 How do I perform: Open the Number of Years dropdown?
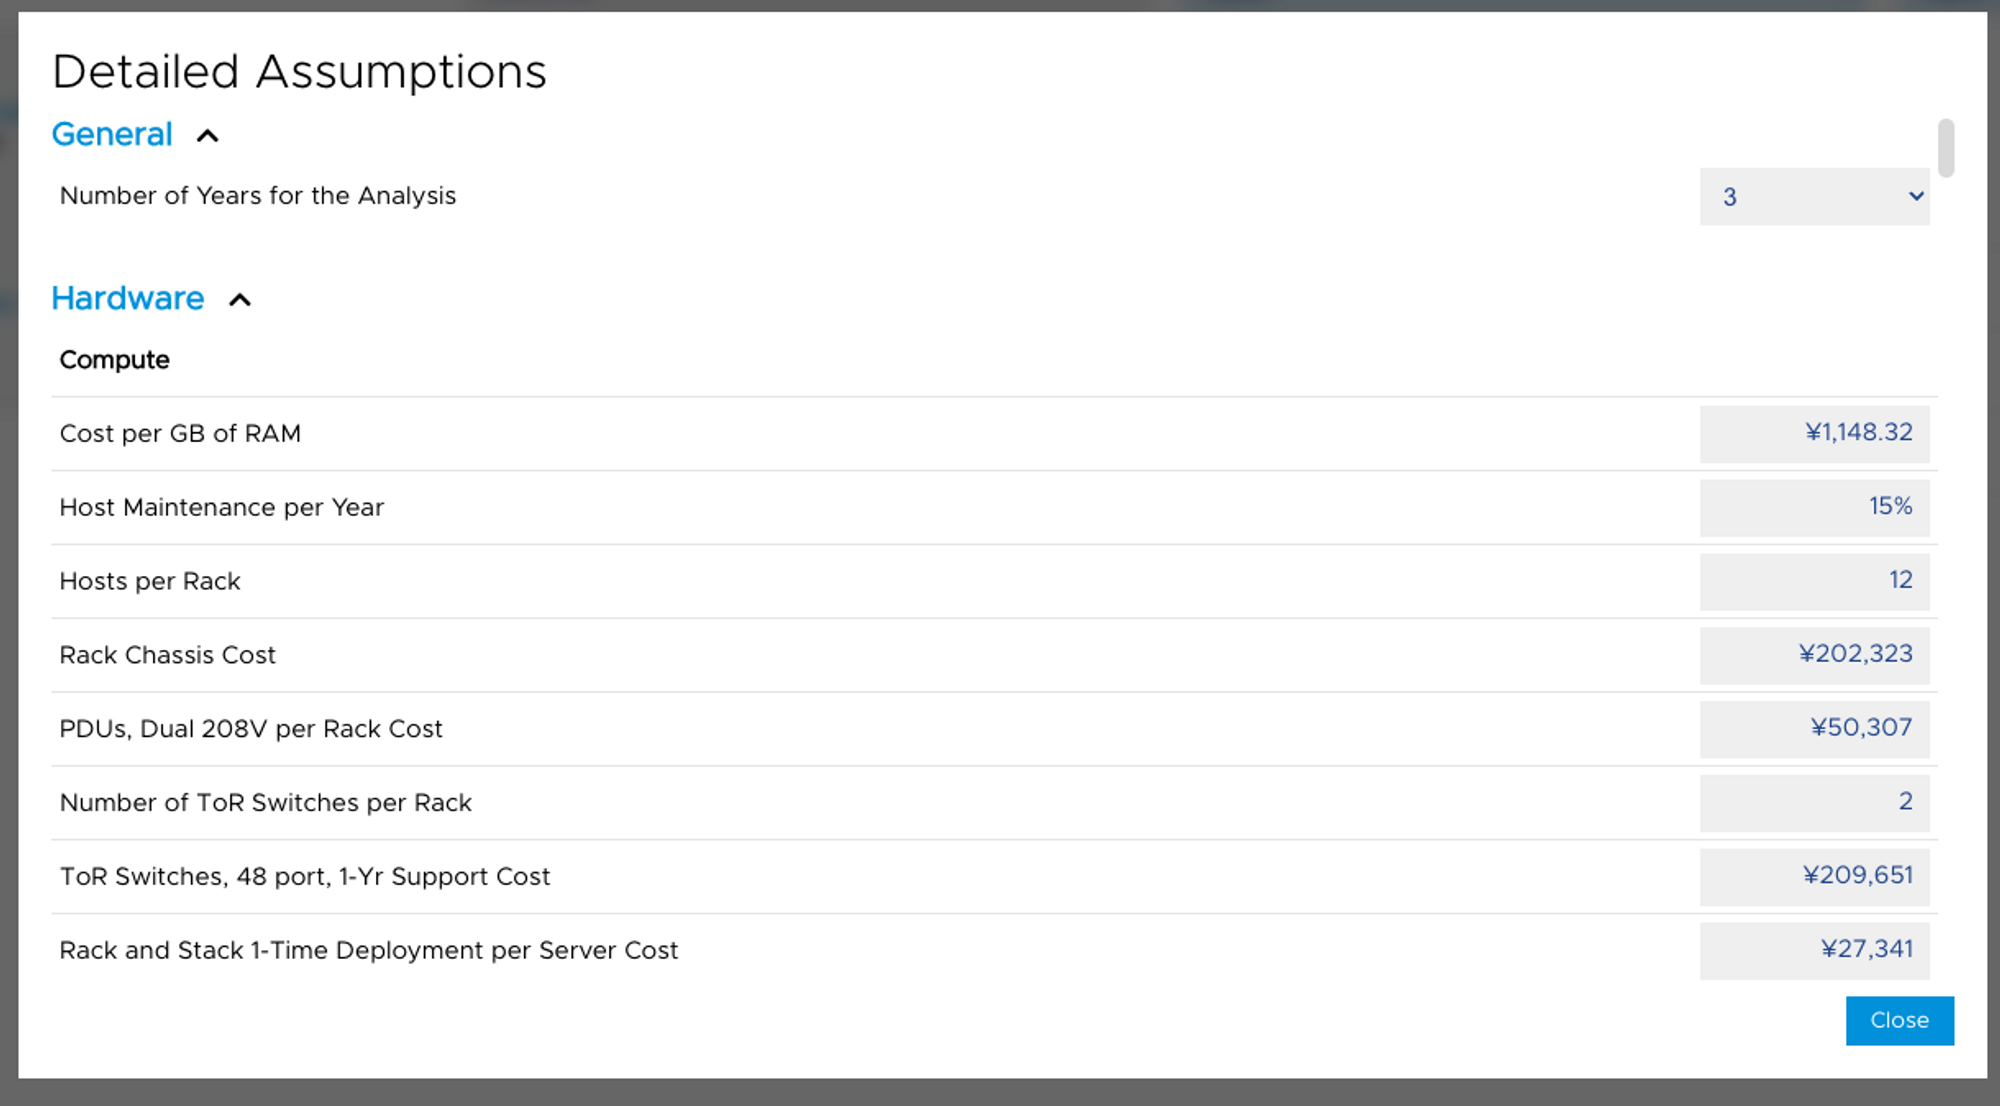point(1814,197)
